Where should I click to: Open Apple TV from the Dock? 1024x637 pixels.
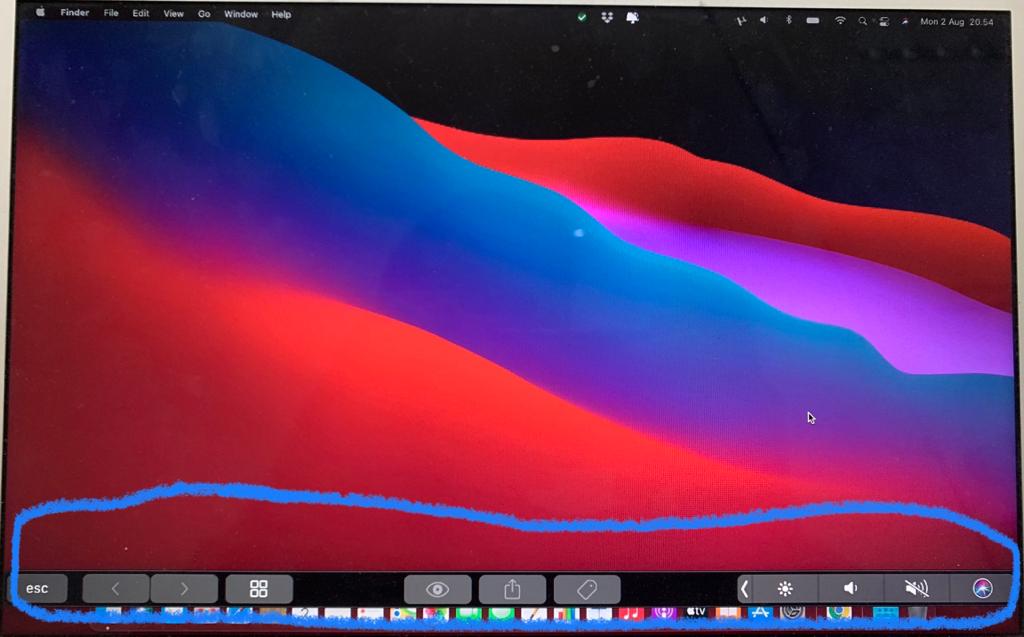point(696,612)
